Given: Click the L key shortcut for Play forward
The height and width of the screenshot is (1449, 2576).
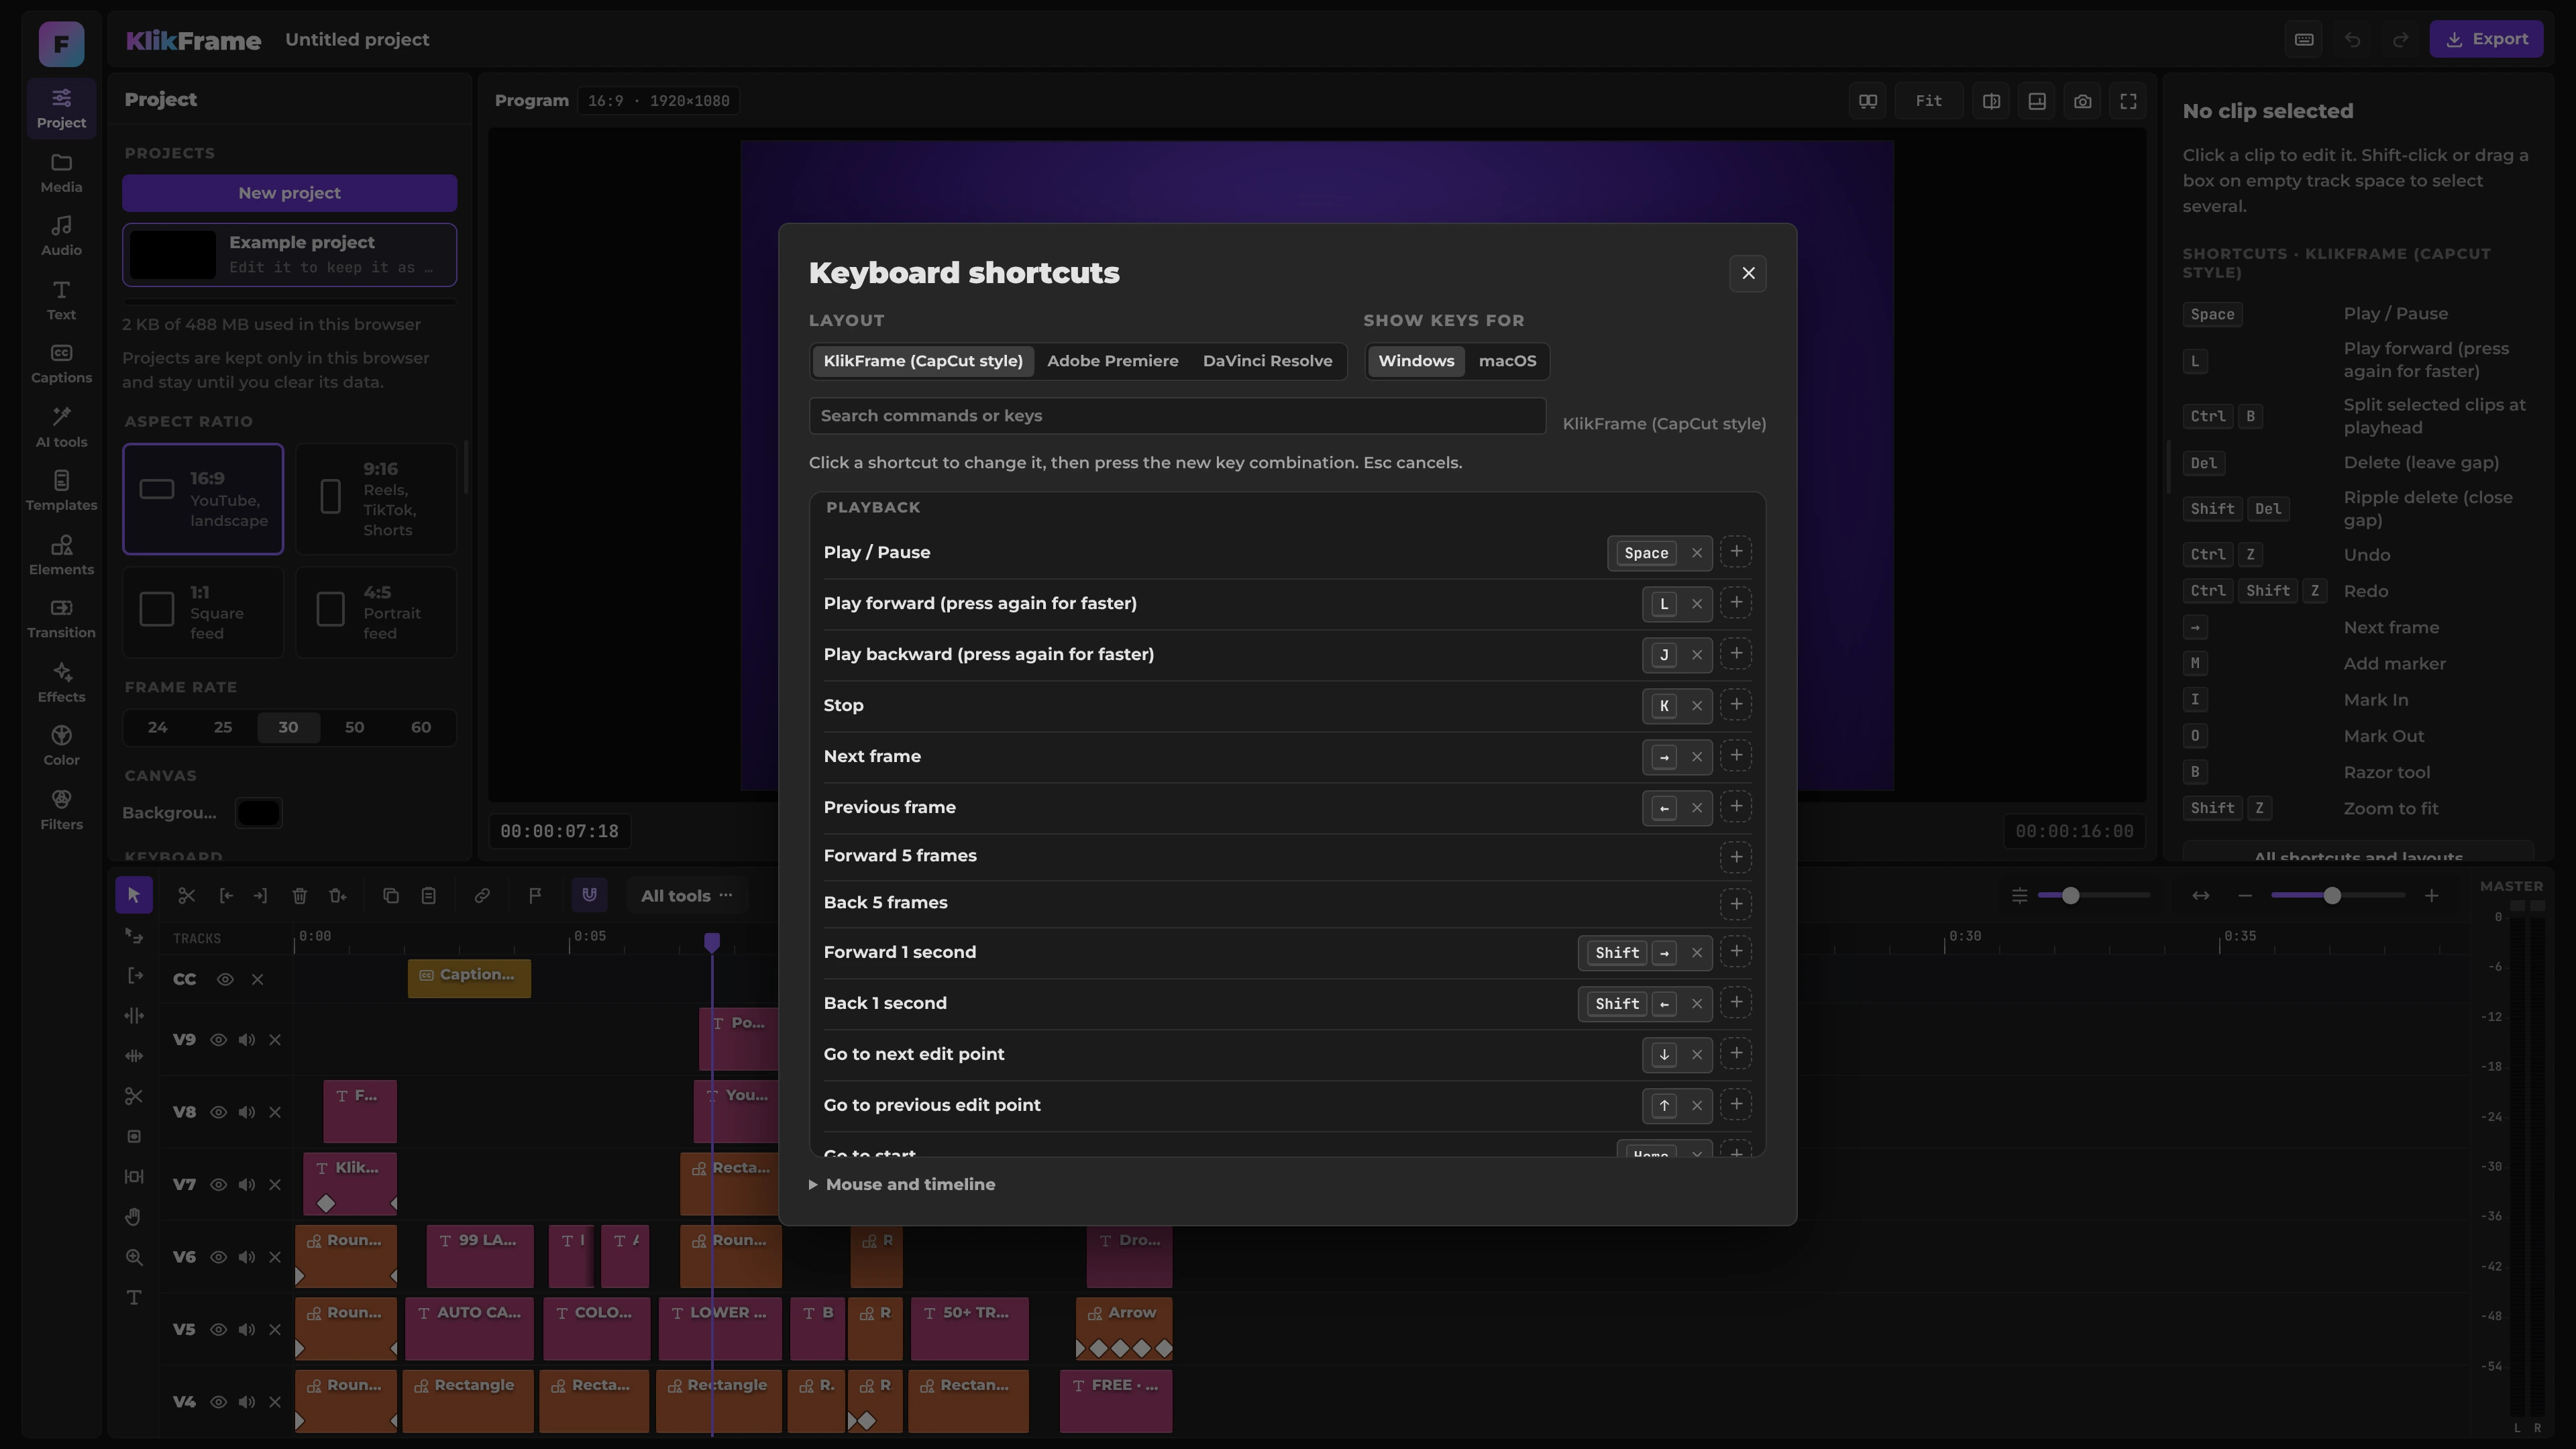Looking at the screenshot, I should [1664, 604].
